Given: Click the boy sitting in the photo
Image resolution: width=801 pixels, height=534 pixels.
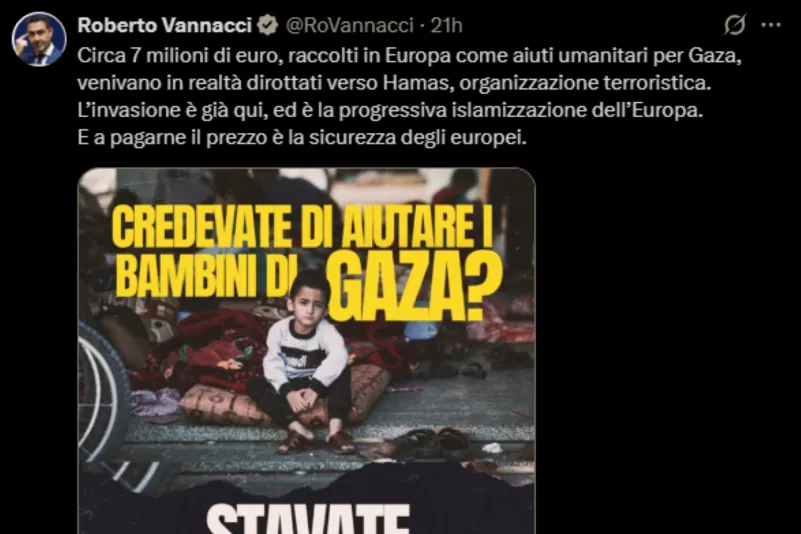Looking at the screenshot, I should point(306,362).
